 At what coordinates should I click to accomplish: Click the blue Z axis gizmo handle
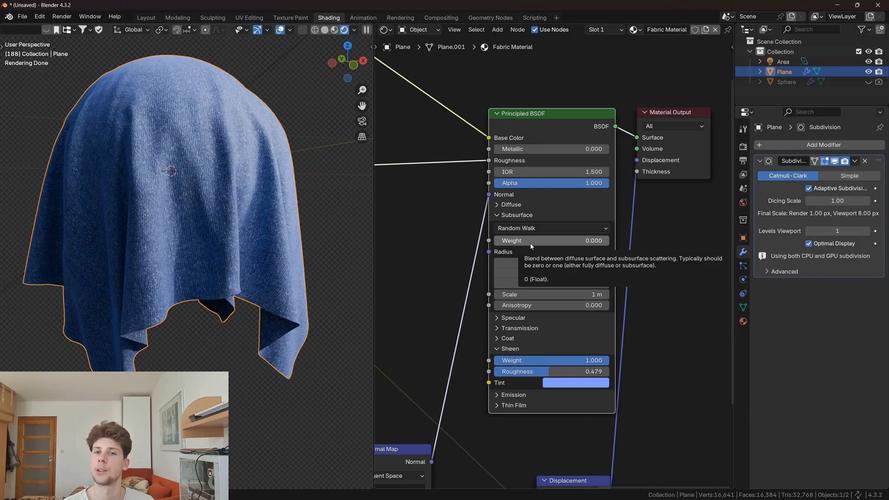click(x=348, y=45)
